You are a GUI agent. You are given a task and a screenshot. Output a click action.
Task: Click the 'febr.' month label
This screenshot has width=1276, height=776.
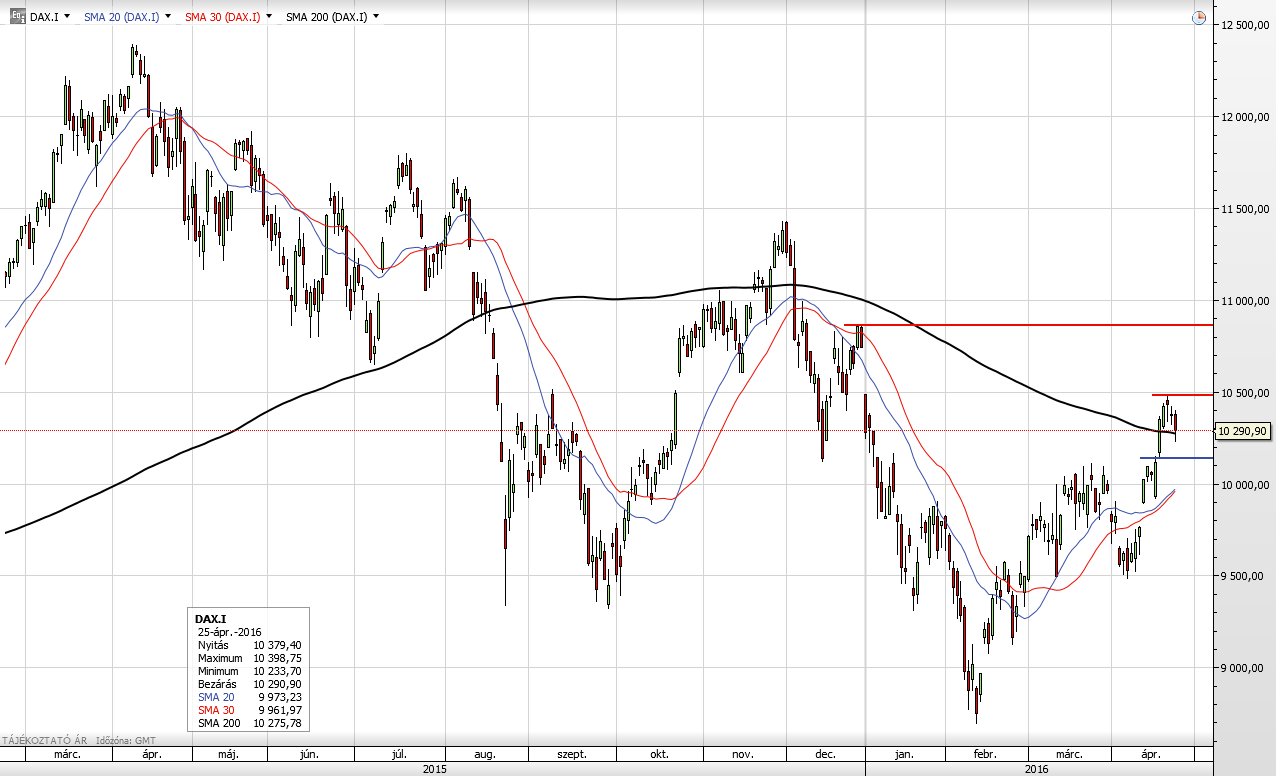(986, 755)
